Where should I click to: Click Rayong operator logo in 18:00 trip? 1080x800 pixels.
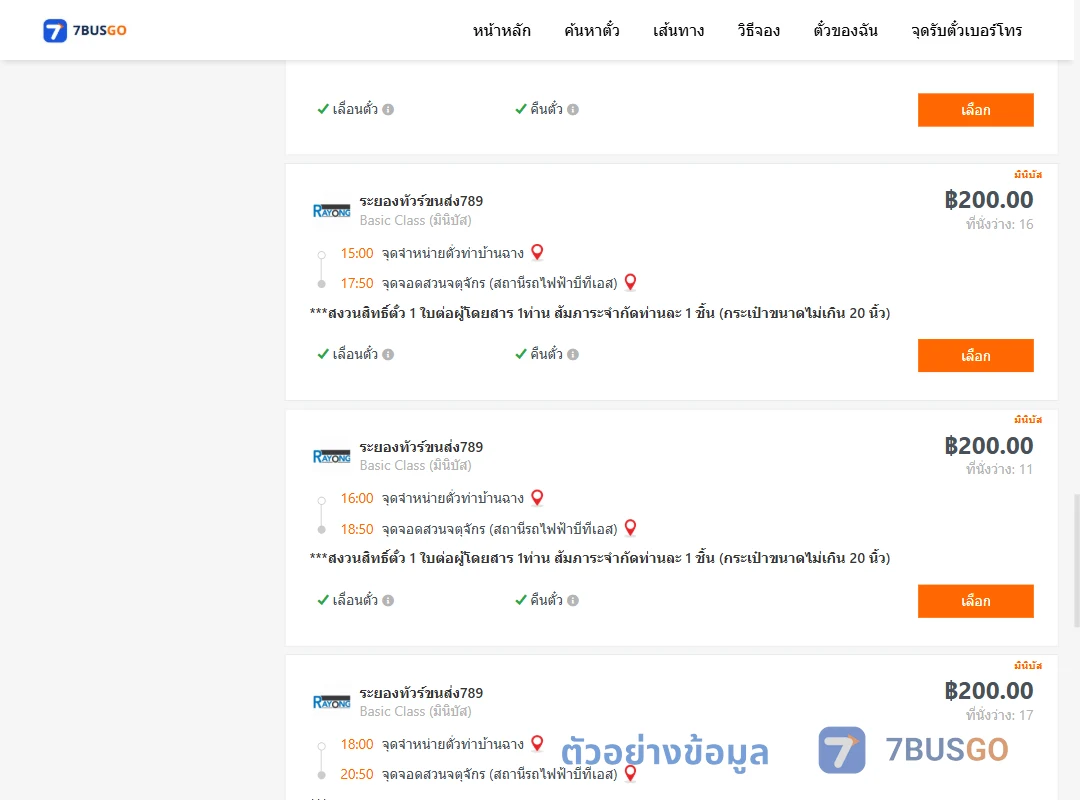(331, 701)
